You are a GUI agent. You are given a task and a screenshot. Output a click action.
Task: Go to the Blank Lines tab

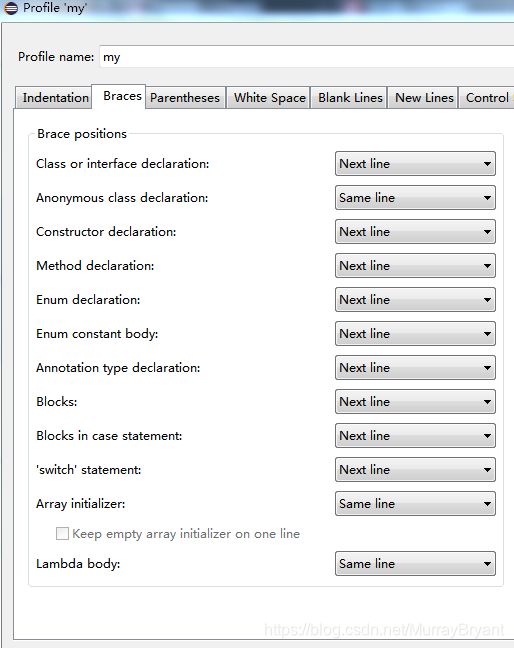[350, 98]
